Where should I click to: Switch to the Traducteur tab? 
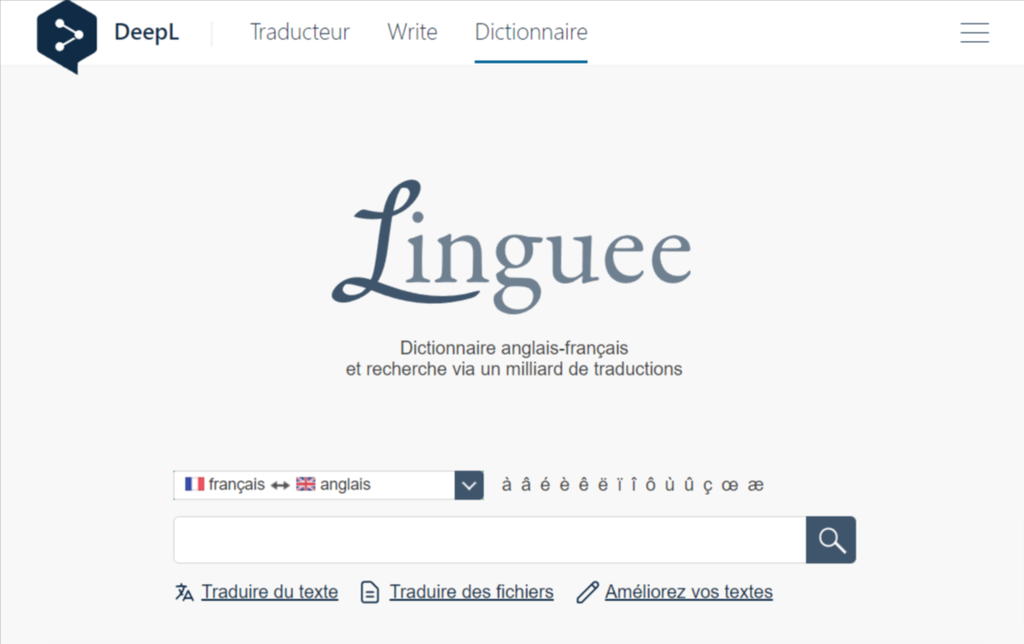pos(299,32)
